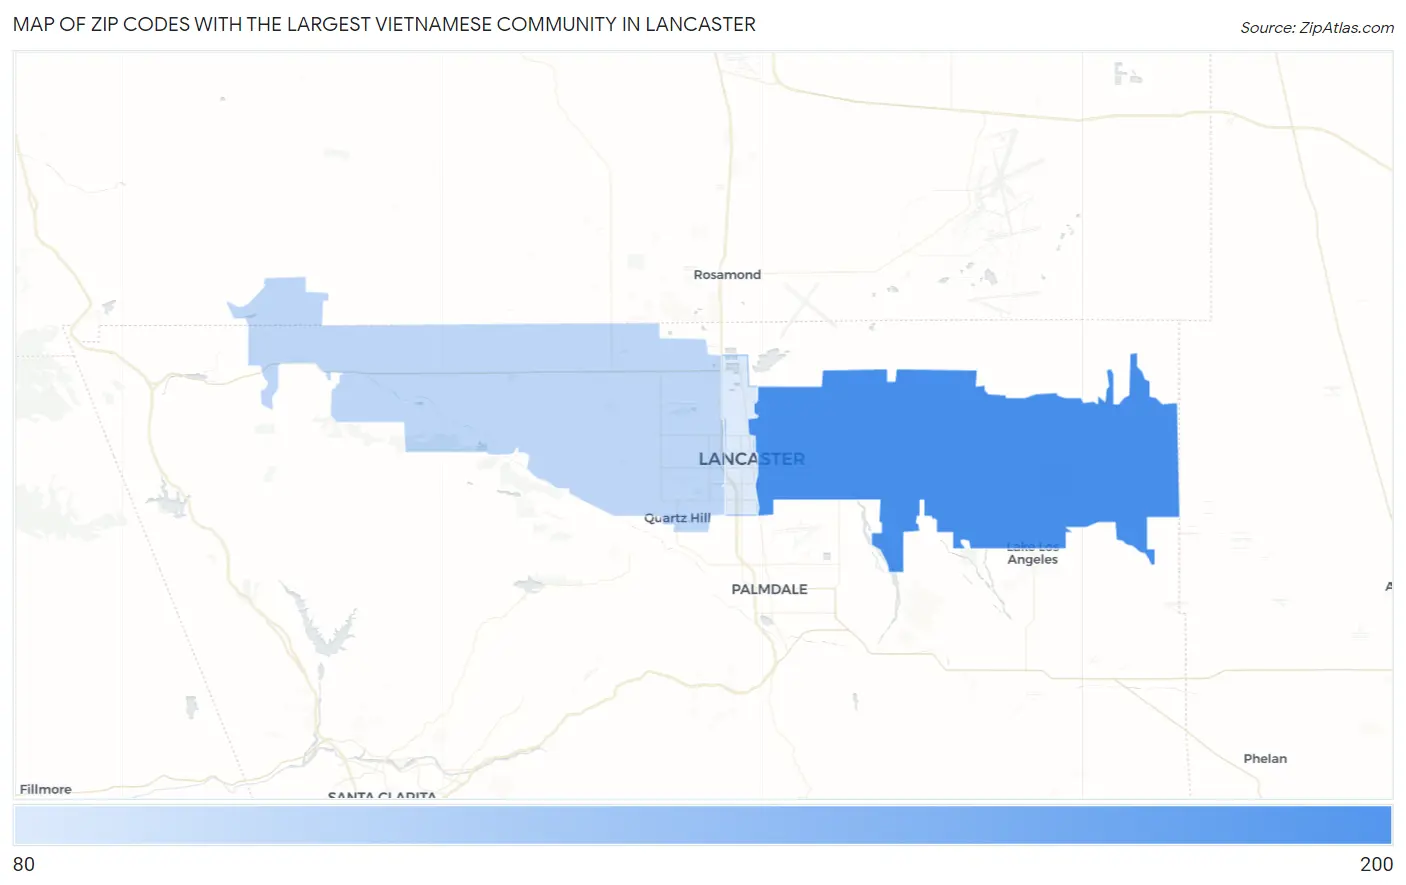The height and width of the screenshot is (885, 1406).
Task: Click the Phelan map label
Action: pyautogui.click(x=1265, y=758)
